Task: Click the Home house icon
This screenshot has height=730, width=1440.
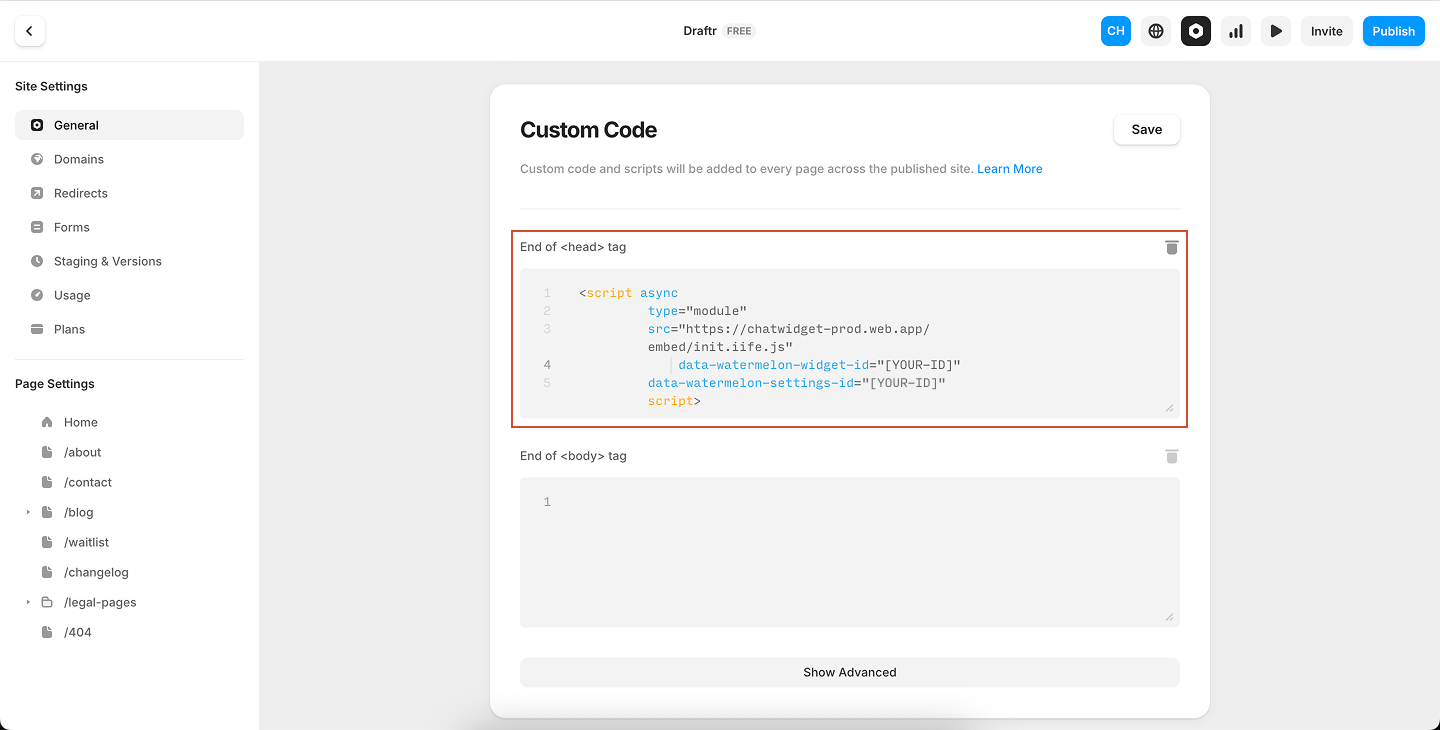Action: [47, 422]
